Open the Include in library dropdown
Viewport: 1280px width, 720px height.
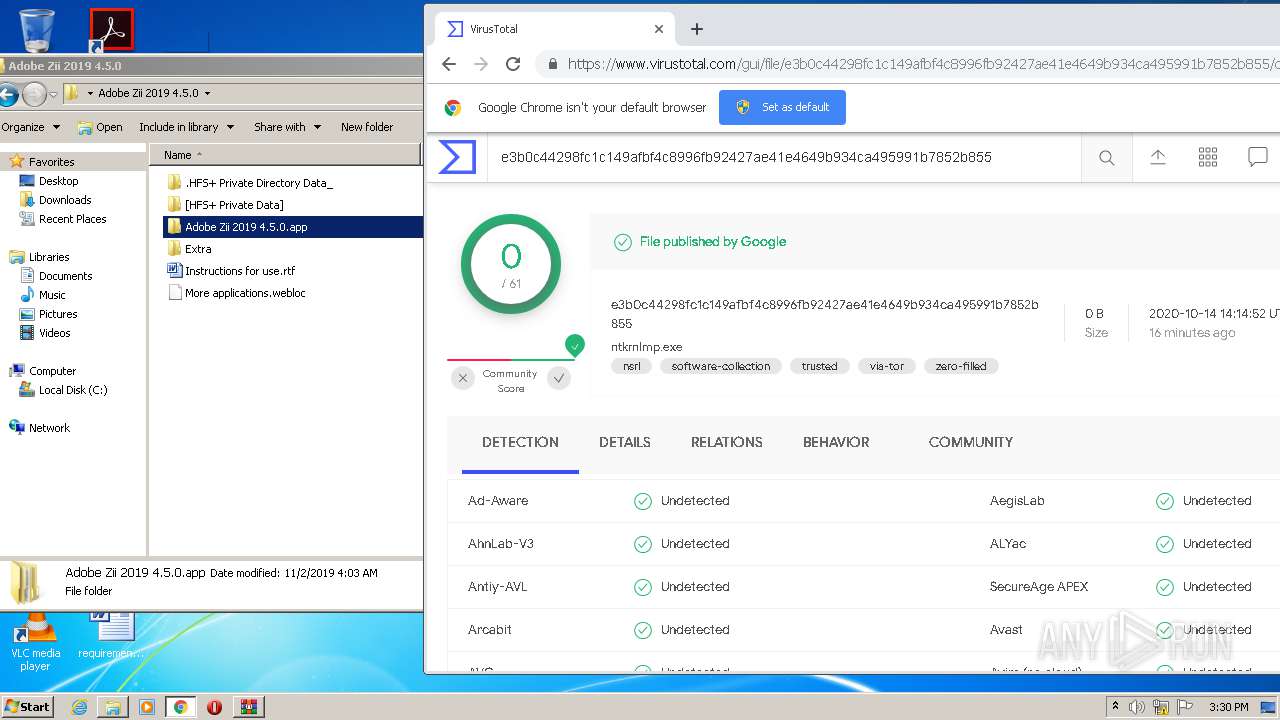click(186, 127)
